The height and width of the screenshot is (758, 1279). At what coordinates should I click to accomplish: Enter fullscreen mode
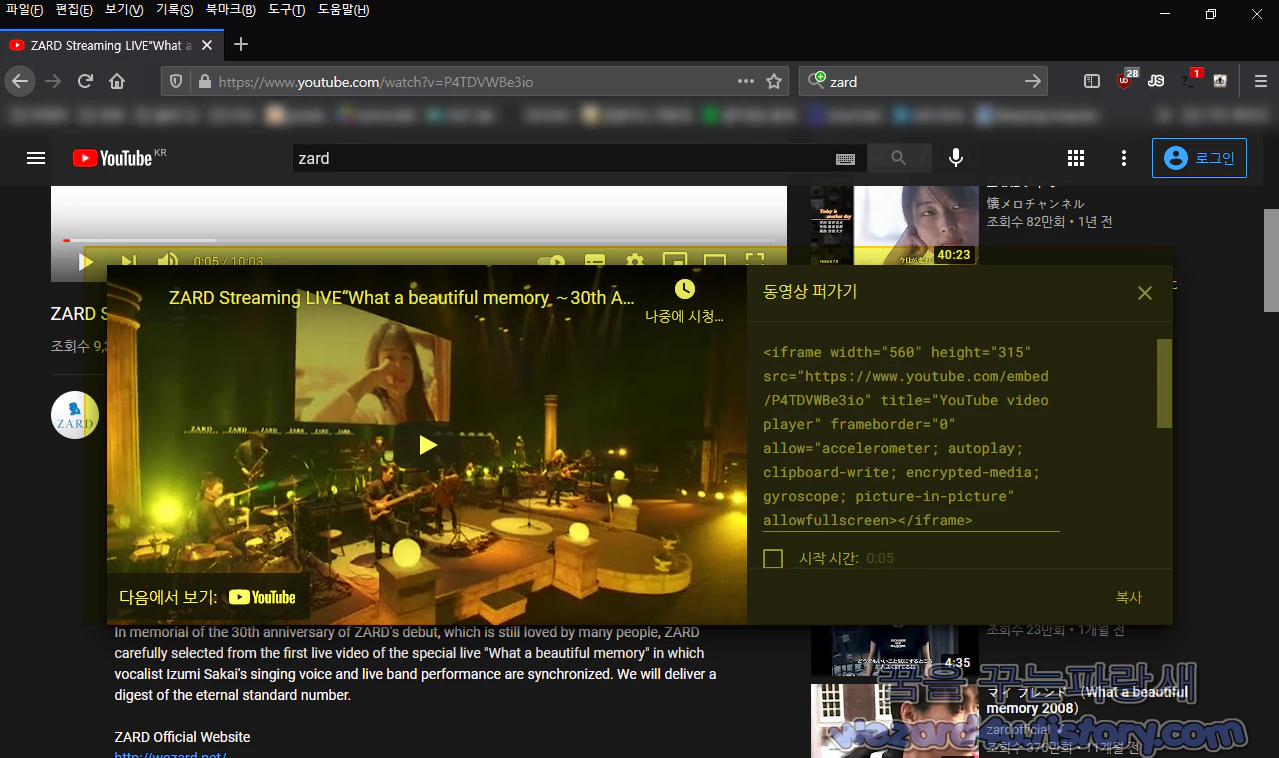tap(755, 262)
